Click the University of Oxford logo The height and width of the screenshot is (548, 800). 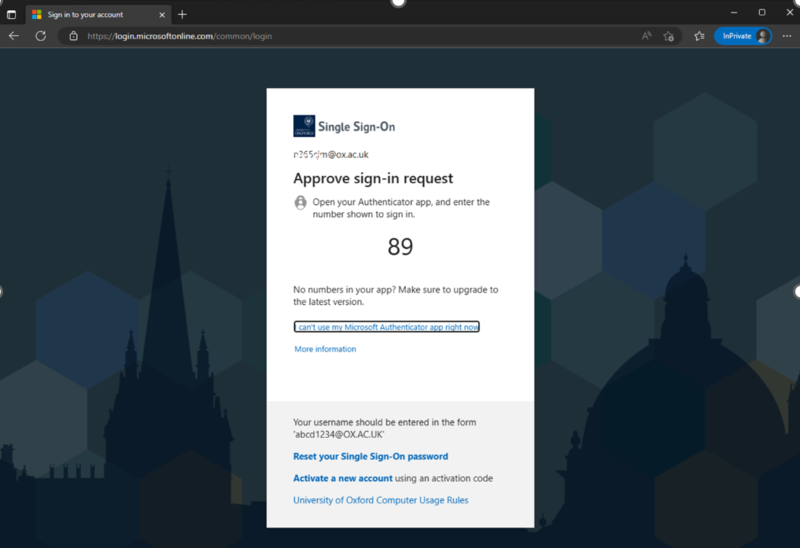click(x=304, y=126)
